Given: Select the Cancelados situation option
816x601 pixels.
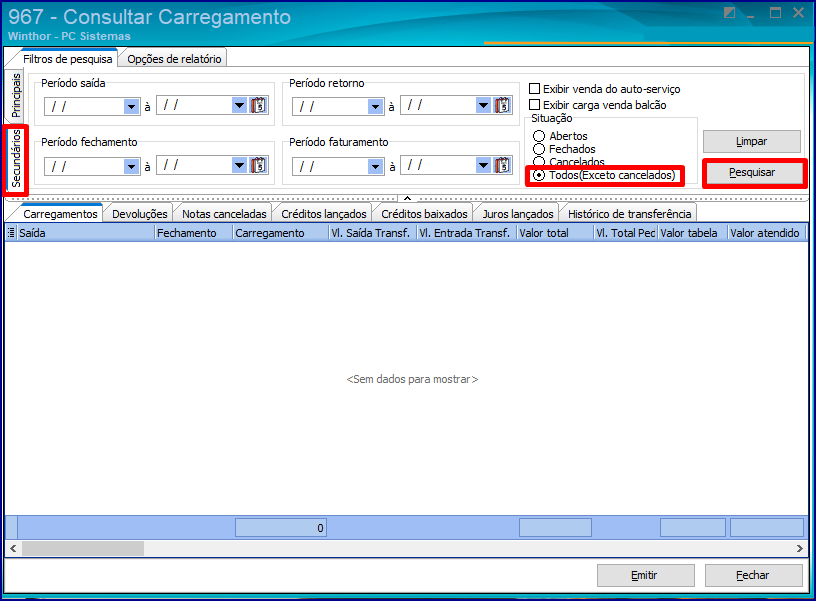Looking at the screenshot, I should coord(539,162).
